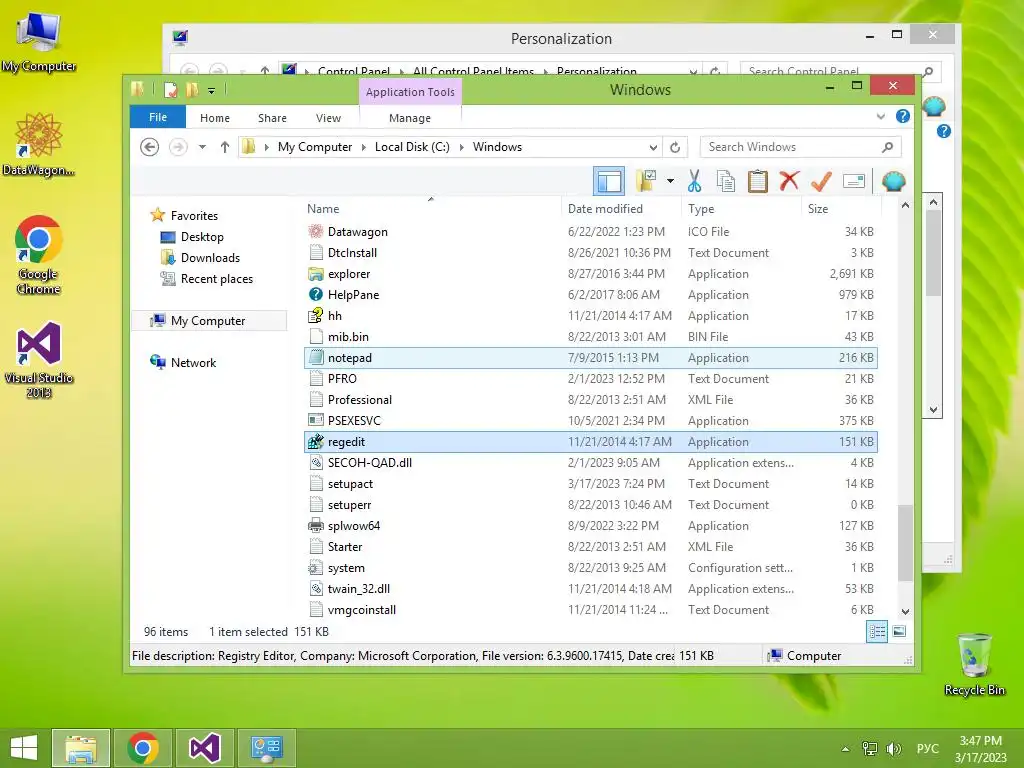Viewport: 1024px width, 768px height.
Task: Click the Rename label icon in toolbar
Action: [x=854, y=181]
